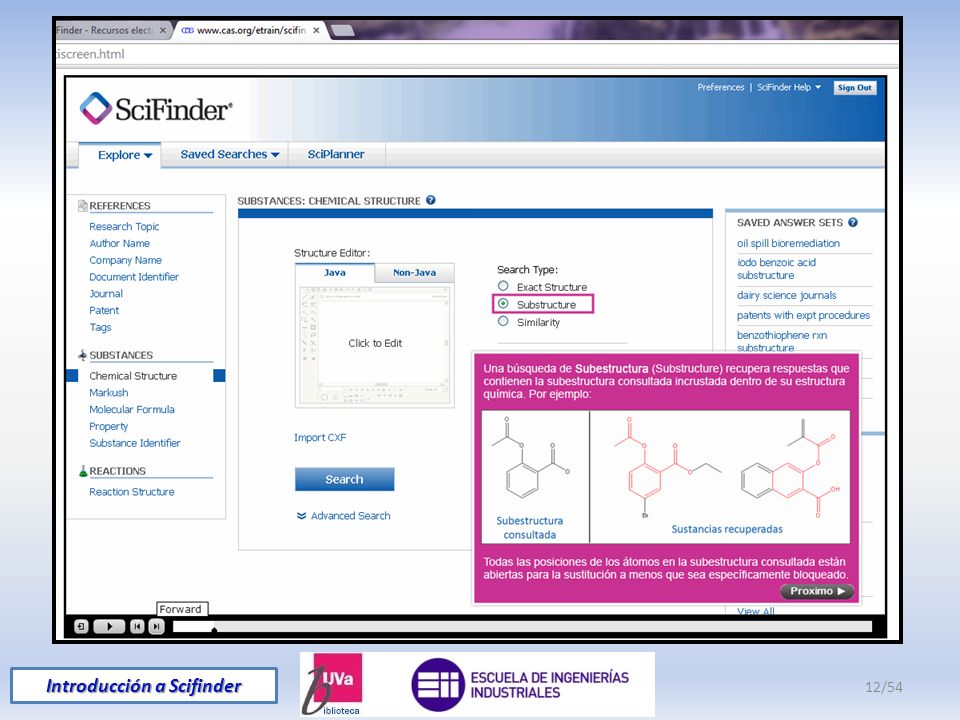Open Document Identifier search
This screenshot has height=720, width=960.
(x=134, y=277)
